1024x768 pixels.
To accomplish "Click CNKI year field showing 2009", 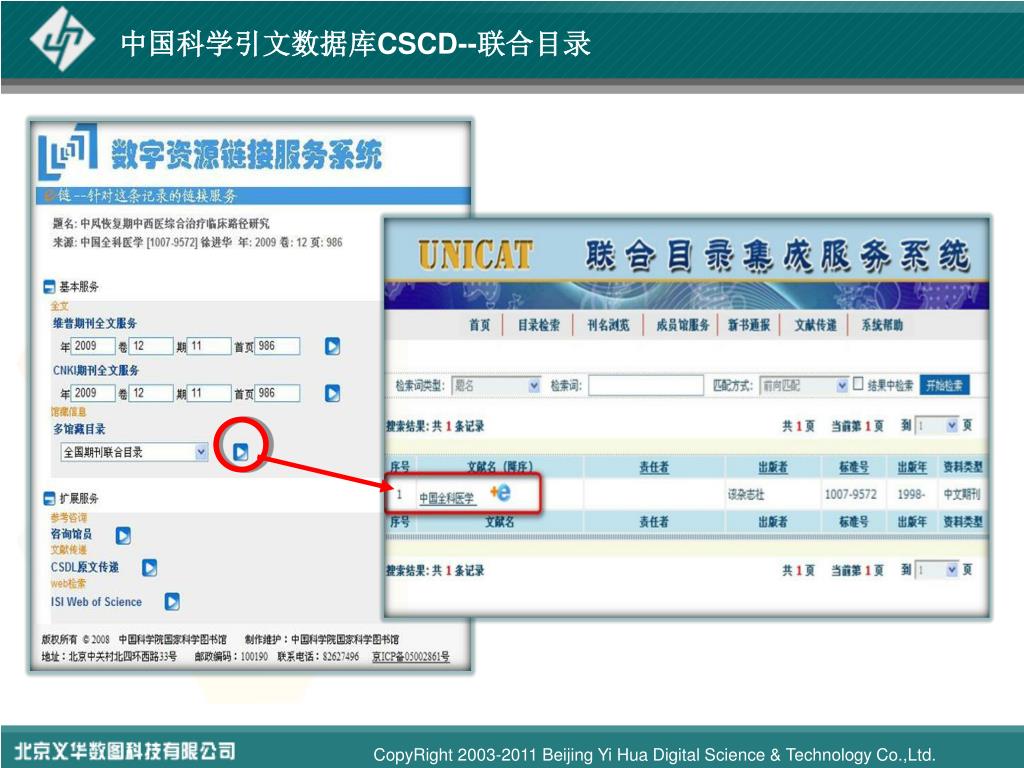I will pos(93,393).
